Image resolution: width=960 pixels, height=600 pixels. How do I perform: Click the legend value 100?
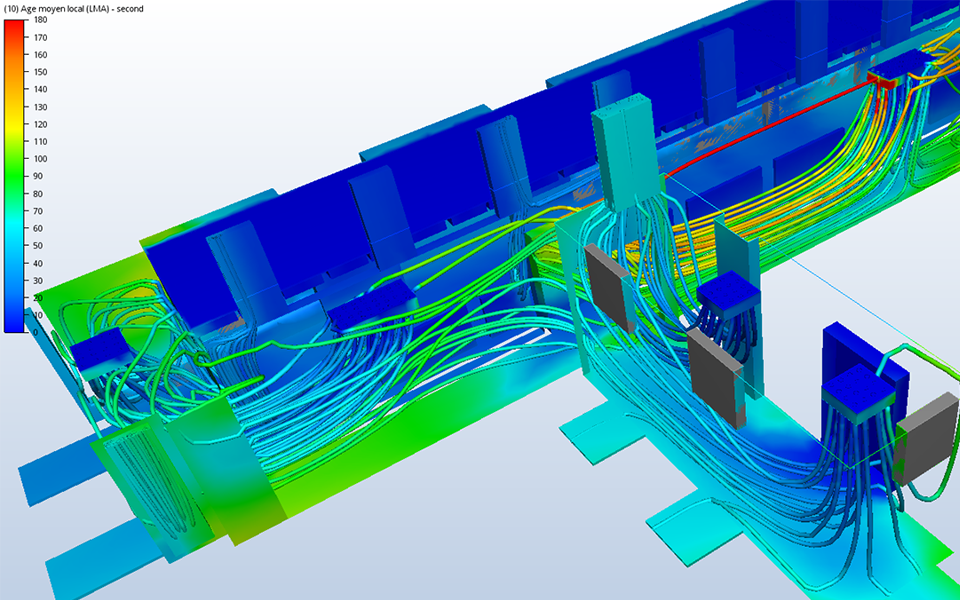click(41, 159)
